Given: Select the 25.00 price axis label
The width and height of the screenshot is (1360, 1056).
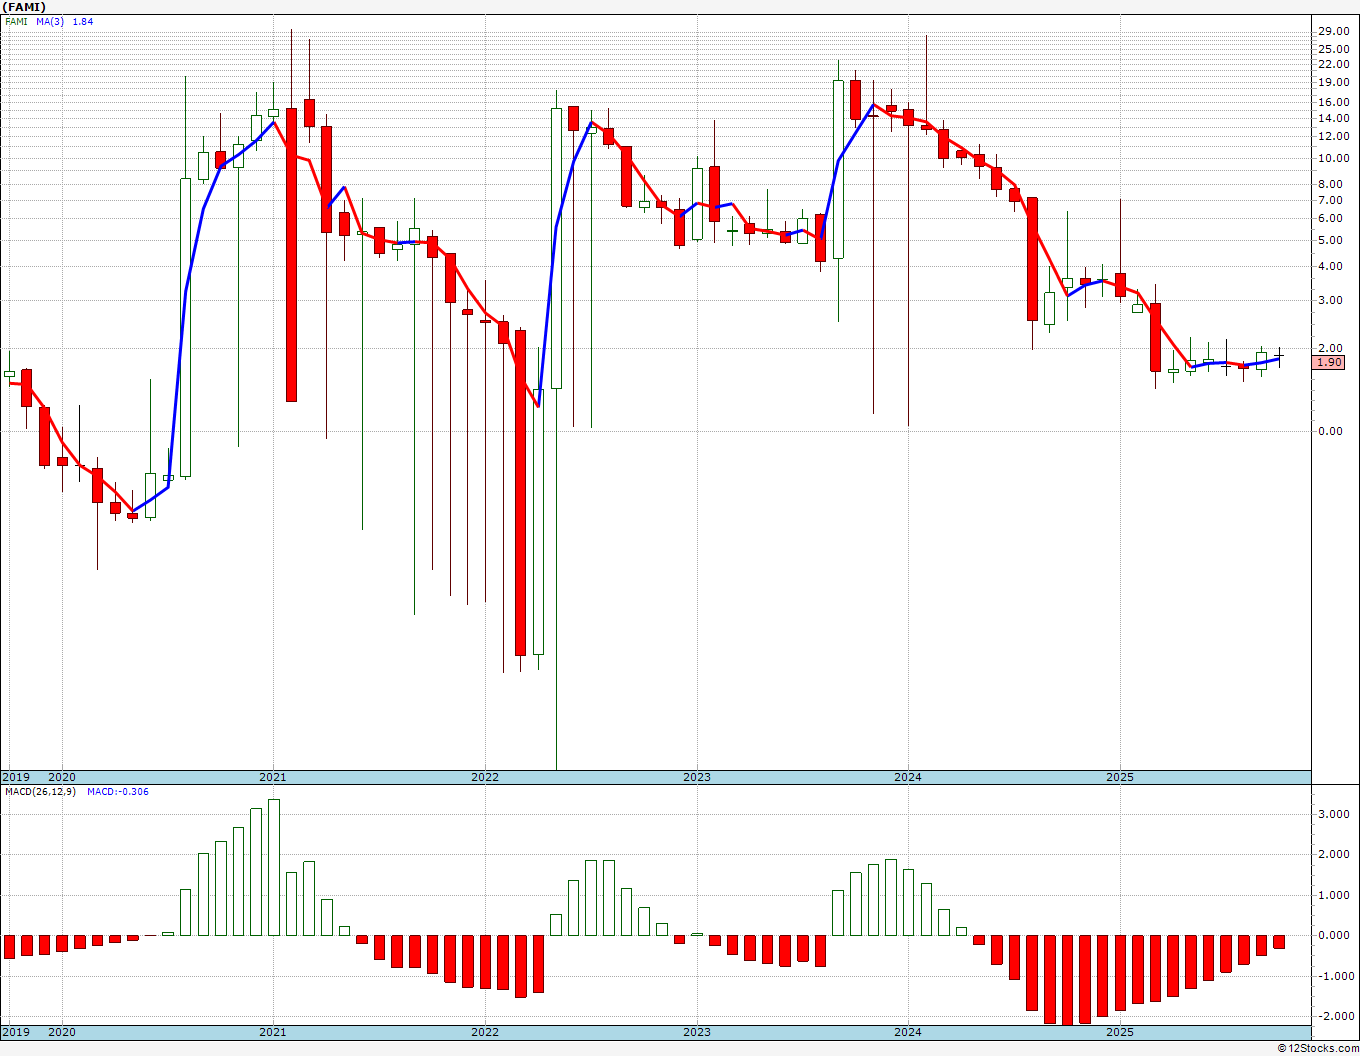Looking at the screenshot, I should tap(1333, 49).
